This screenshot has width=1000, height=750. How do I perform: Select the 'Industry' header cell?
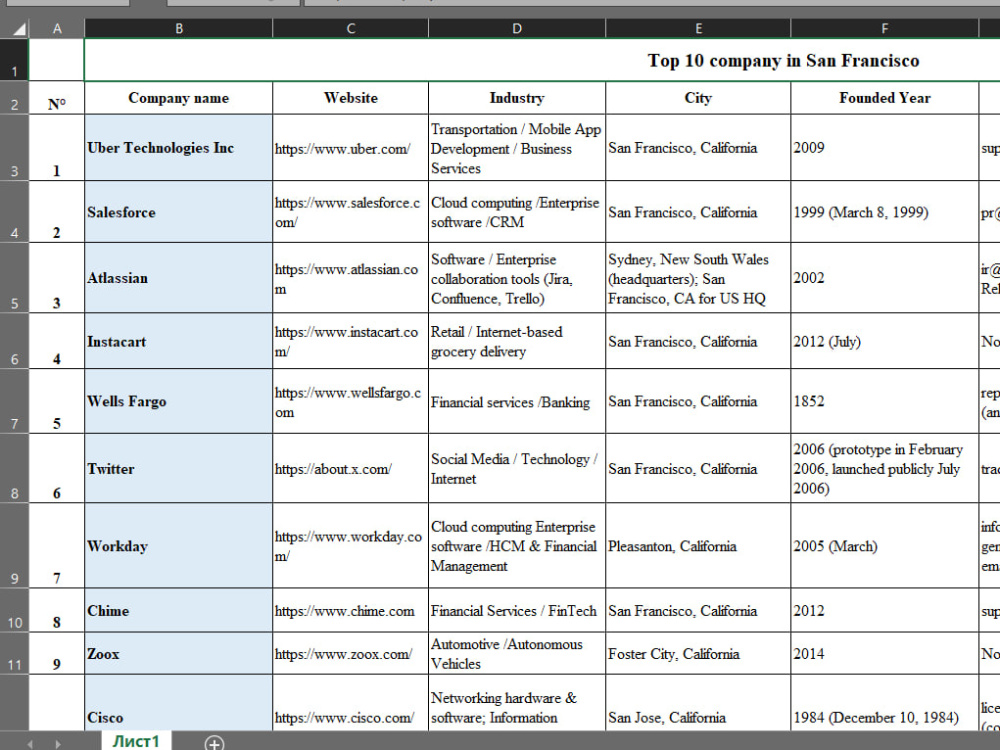[x=517, y=98]
